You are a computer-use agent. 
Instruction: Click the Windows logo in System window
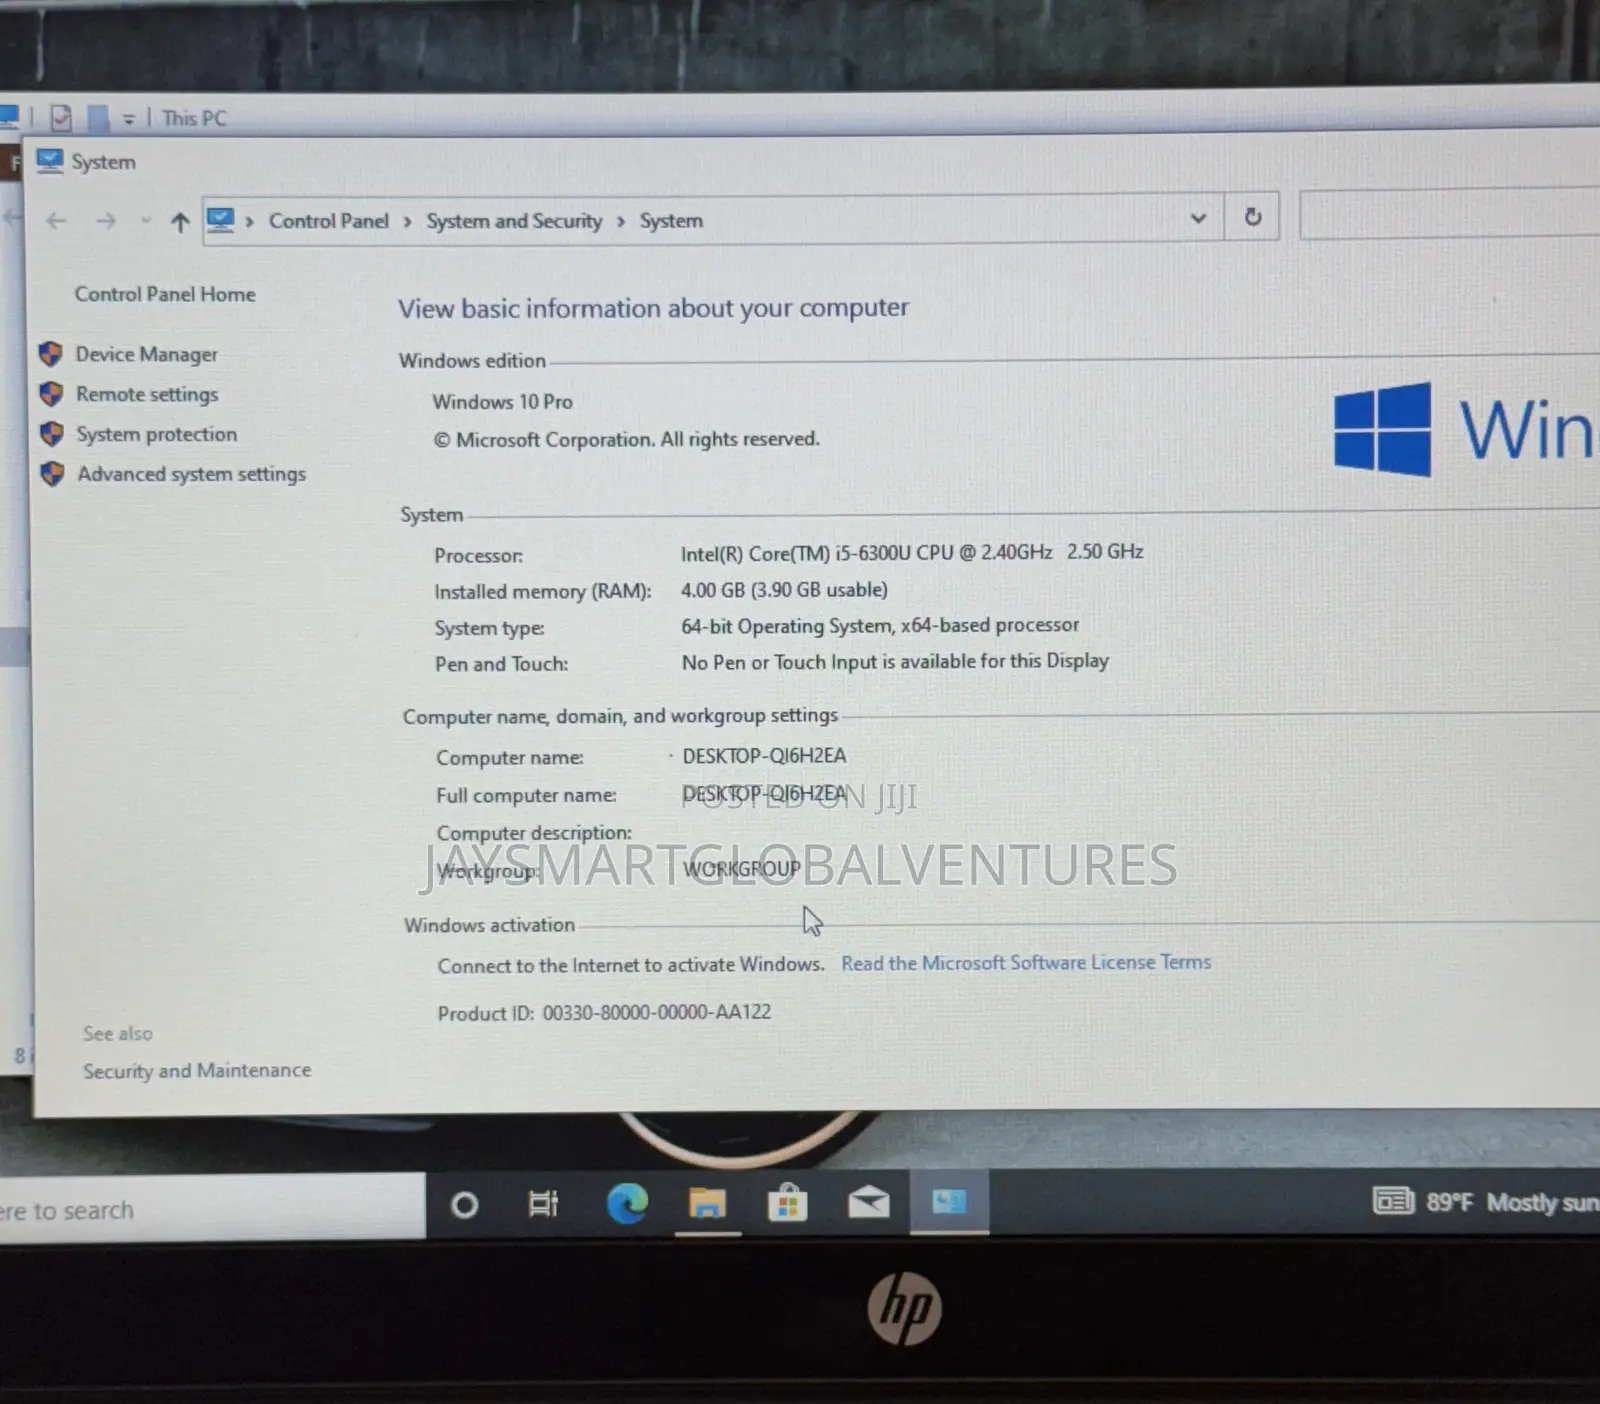[1383, 429]
